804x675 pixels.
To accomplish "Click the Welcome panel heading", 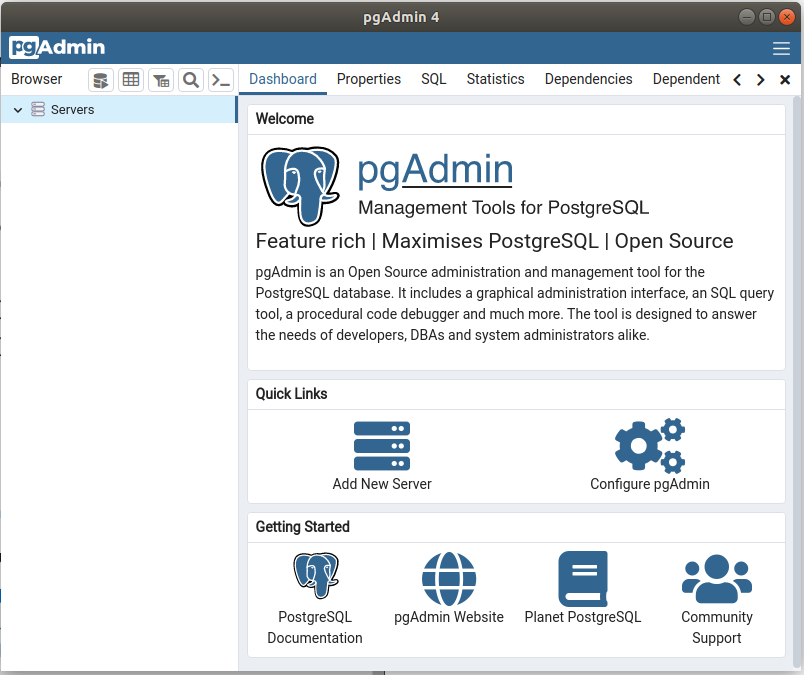I will (x=285, y=118).
